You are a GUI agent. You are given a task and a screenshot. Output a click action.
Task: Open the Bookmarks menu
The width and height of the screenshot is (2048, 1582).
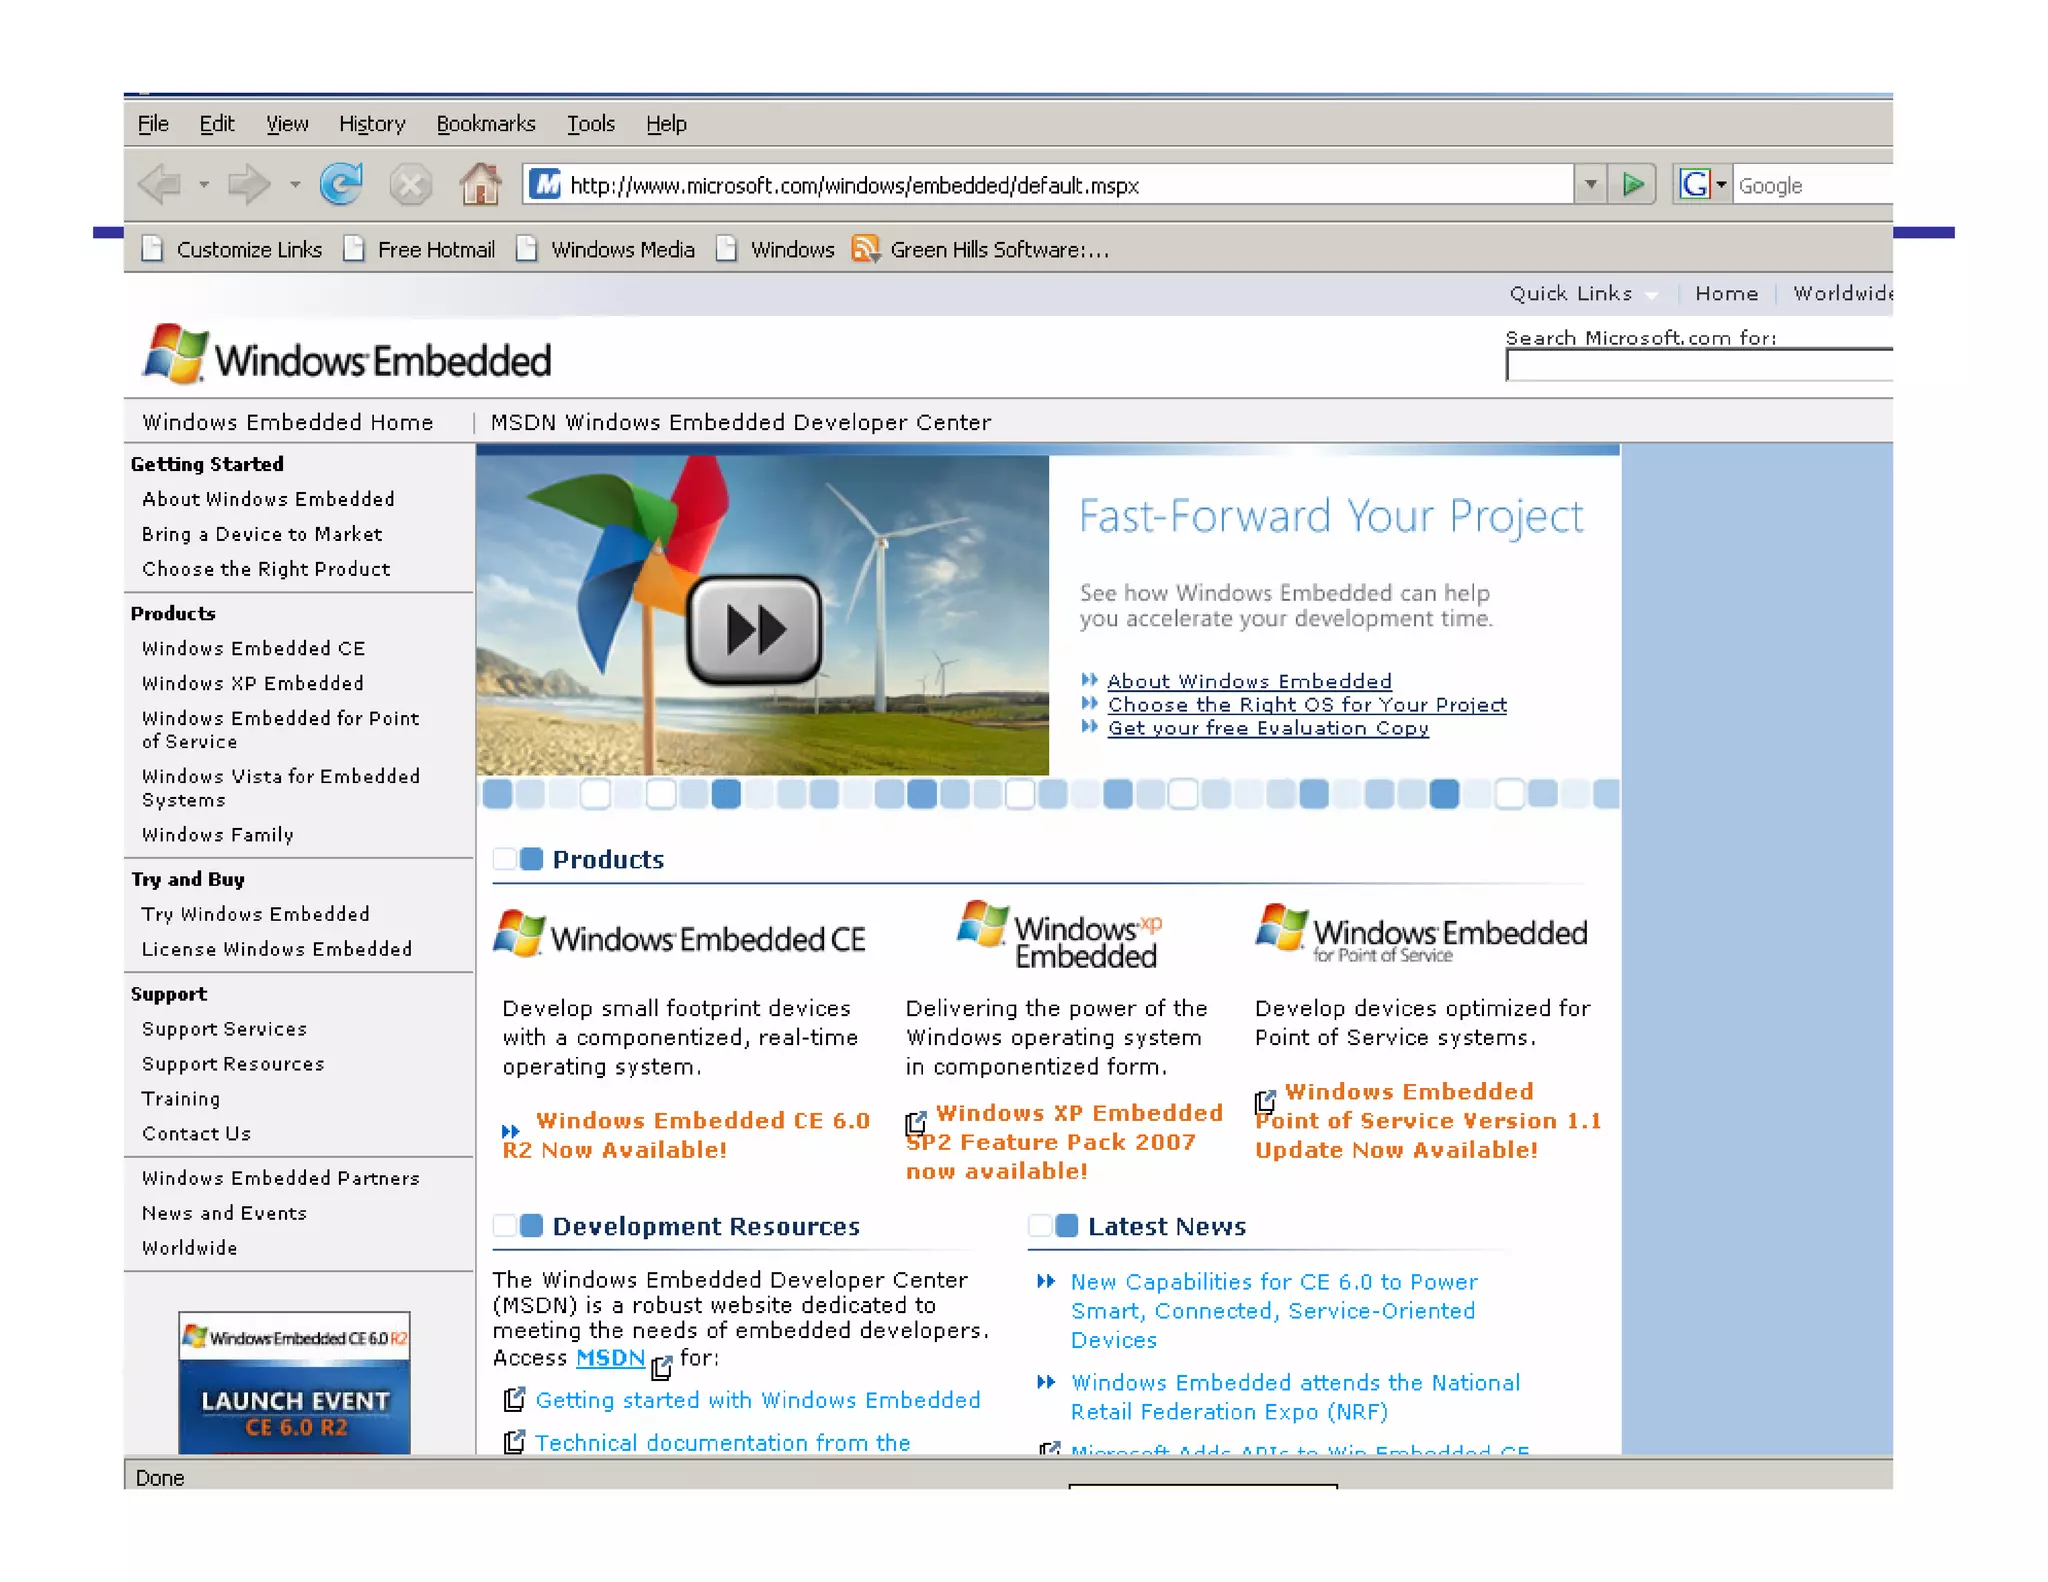click(x=485, y=124)
